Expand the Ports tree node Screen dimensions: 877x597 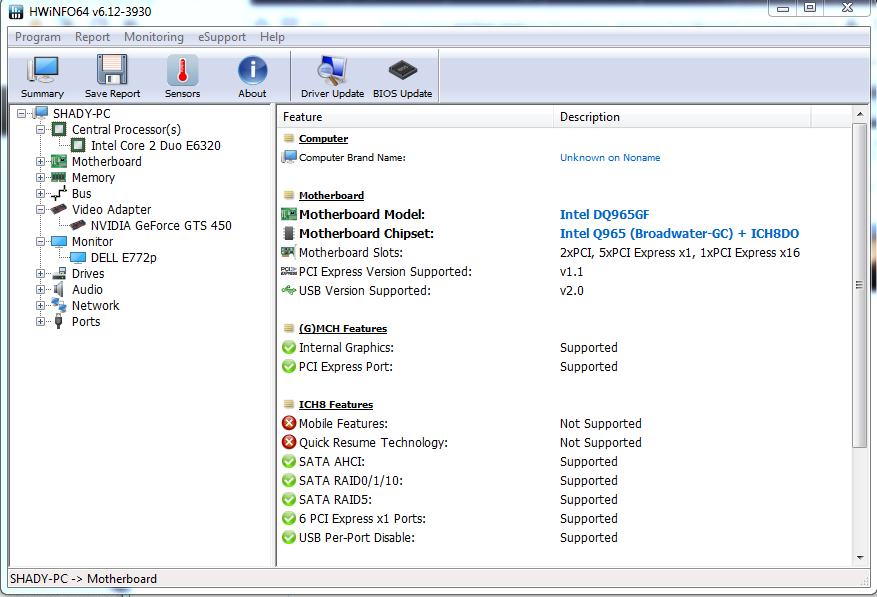pos(40,322)
